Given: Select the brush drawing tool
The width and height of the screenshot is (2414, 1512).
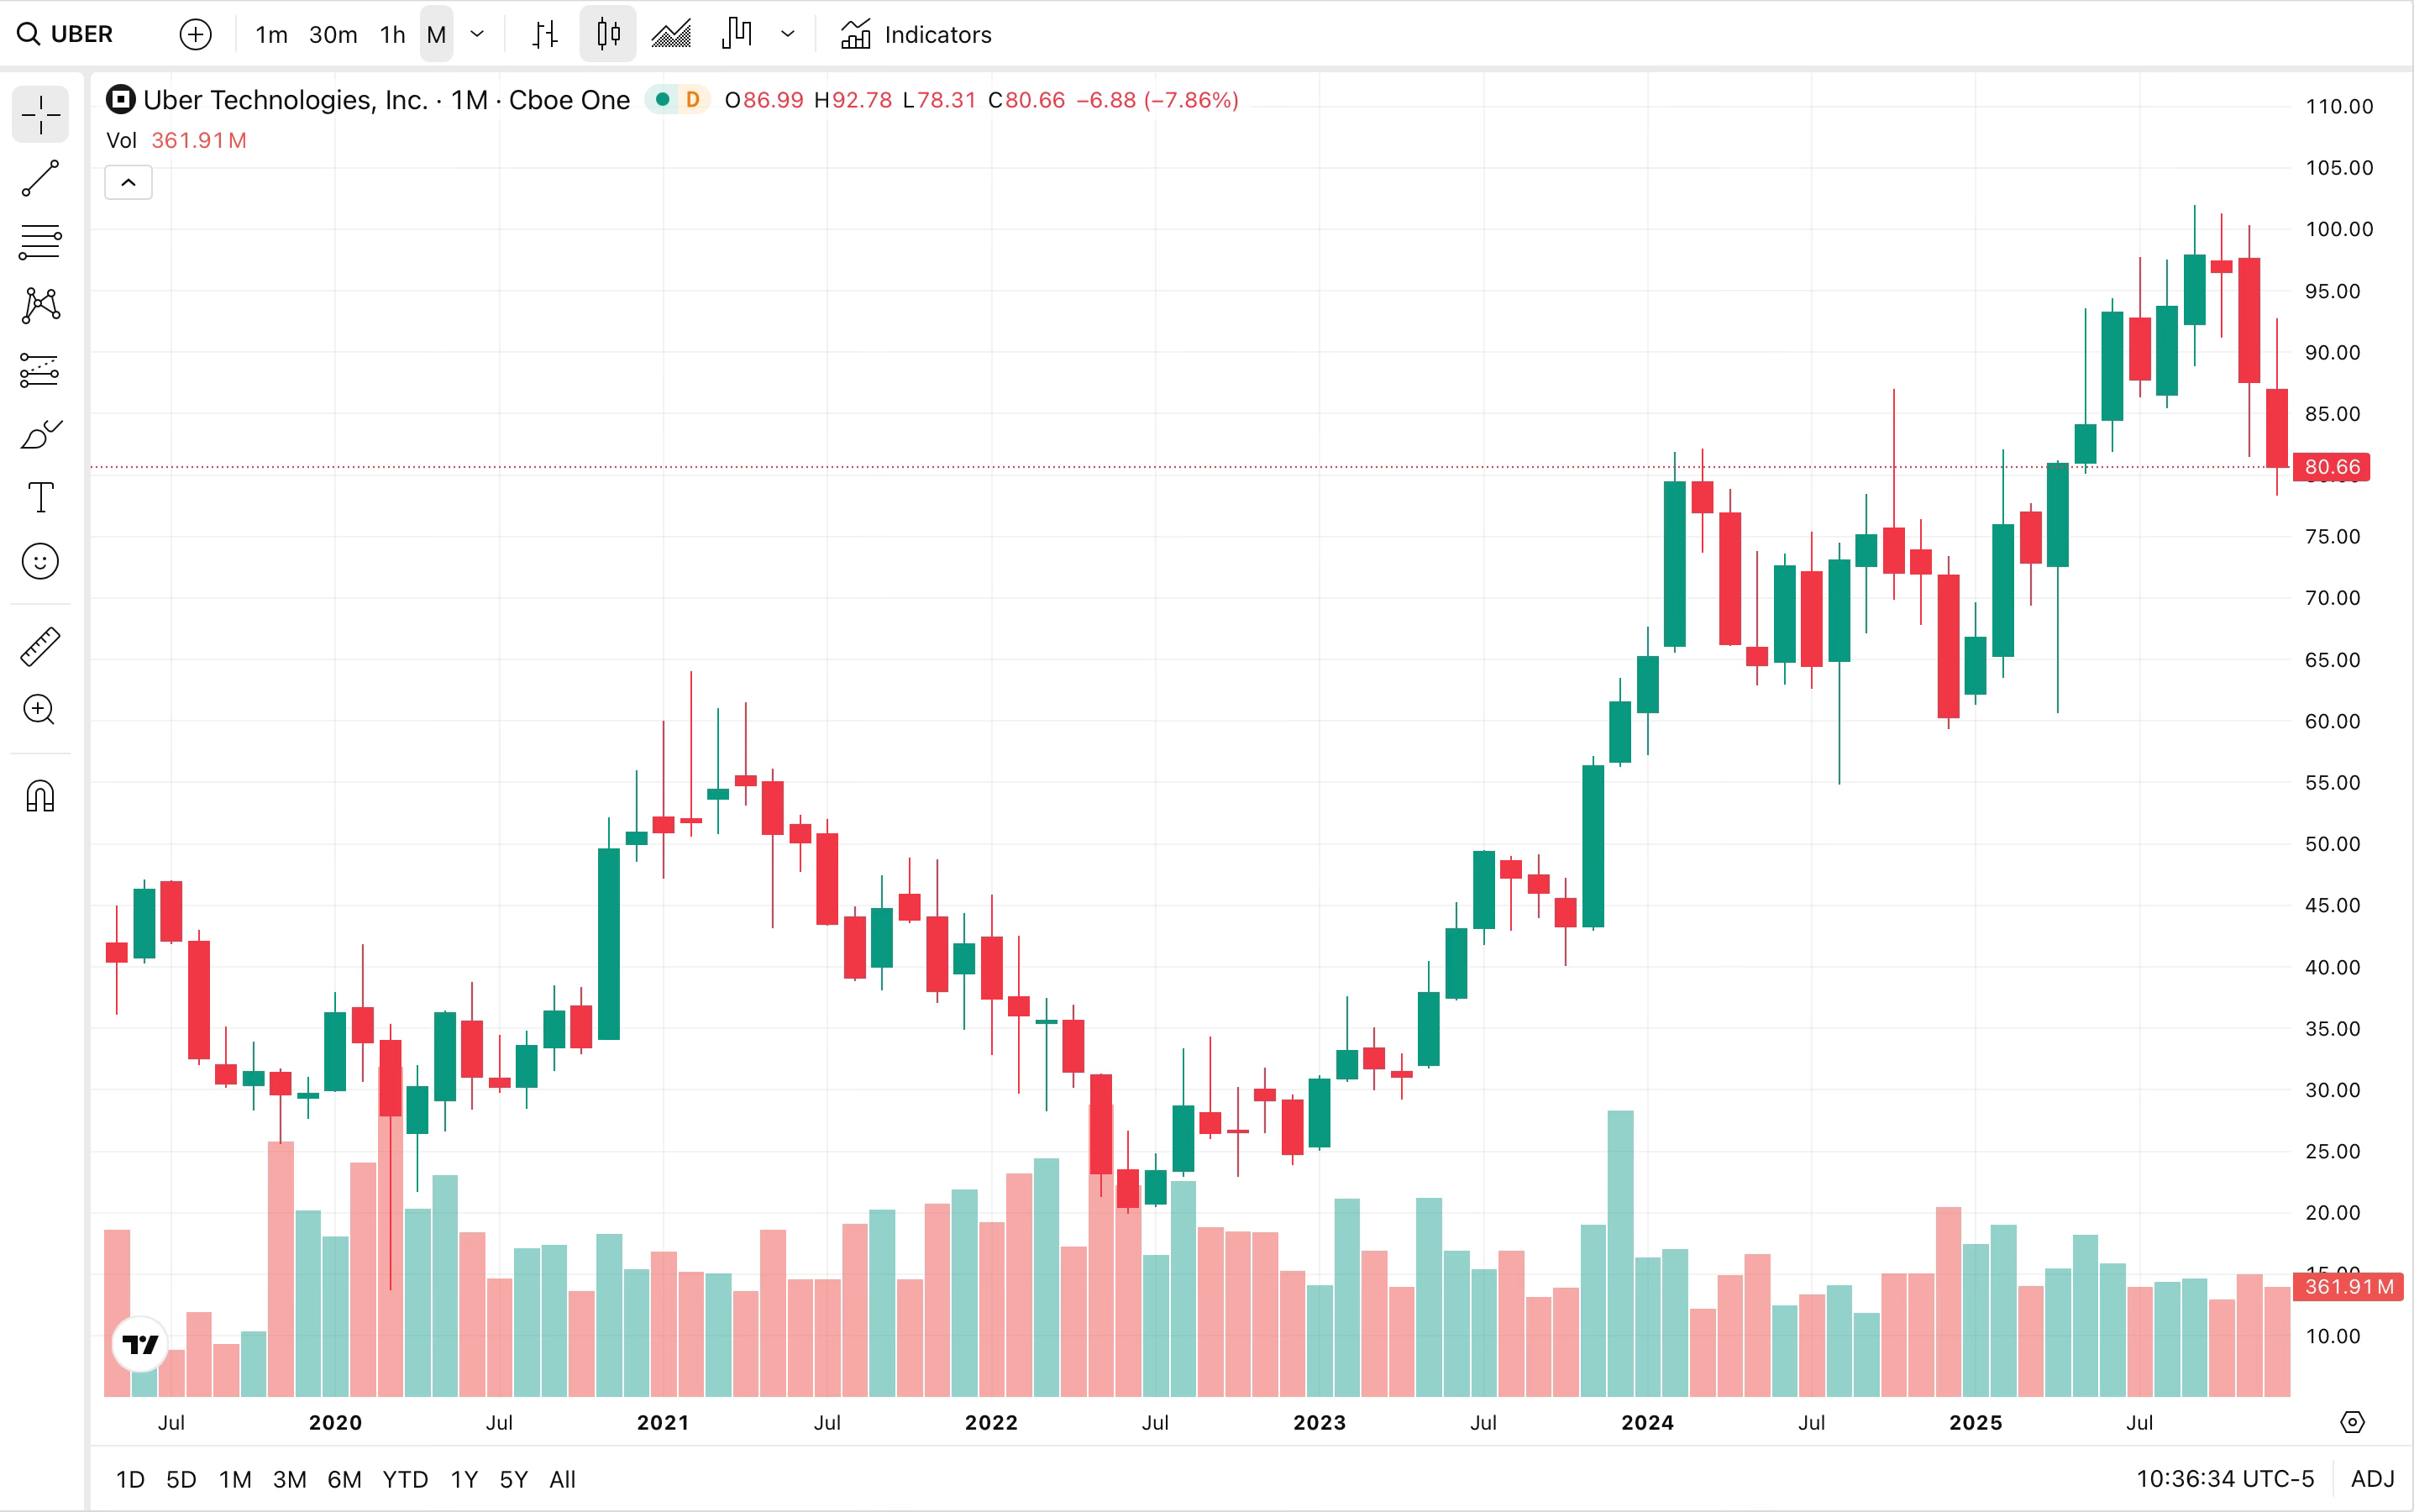Looking at the screenshot, I should 40,435.
